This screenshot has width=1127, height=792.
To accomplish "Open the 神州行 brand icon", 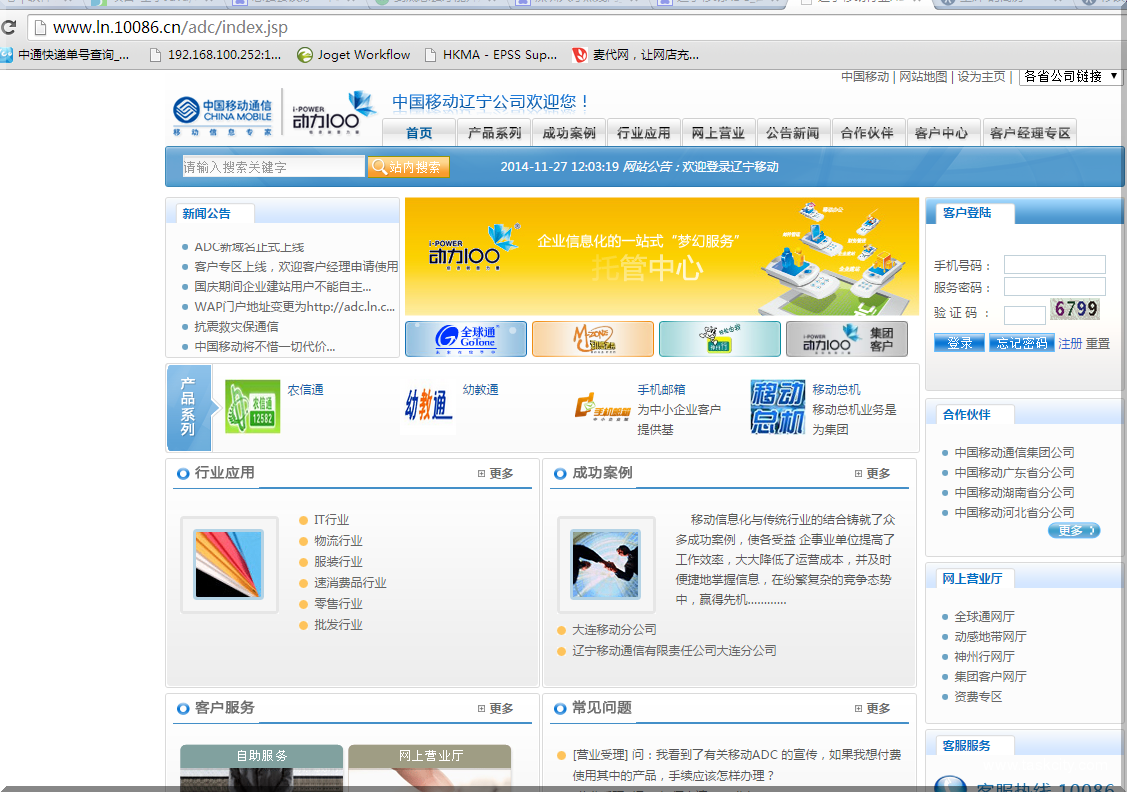I will [719, 338].
